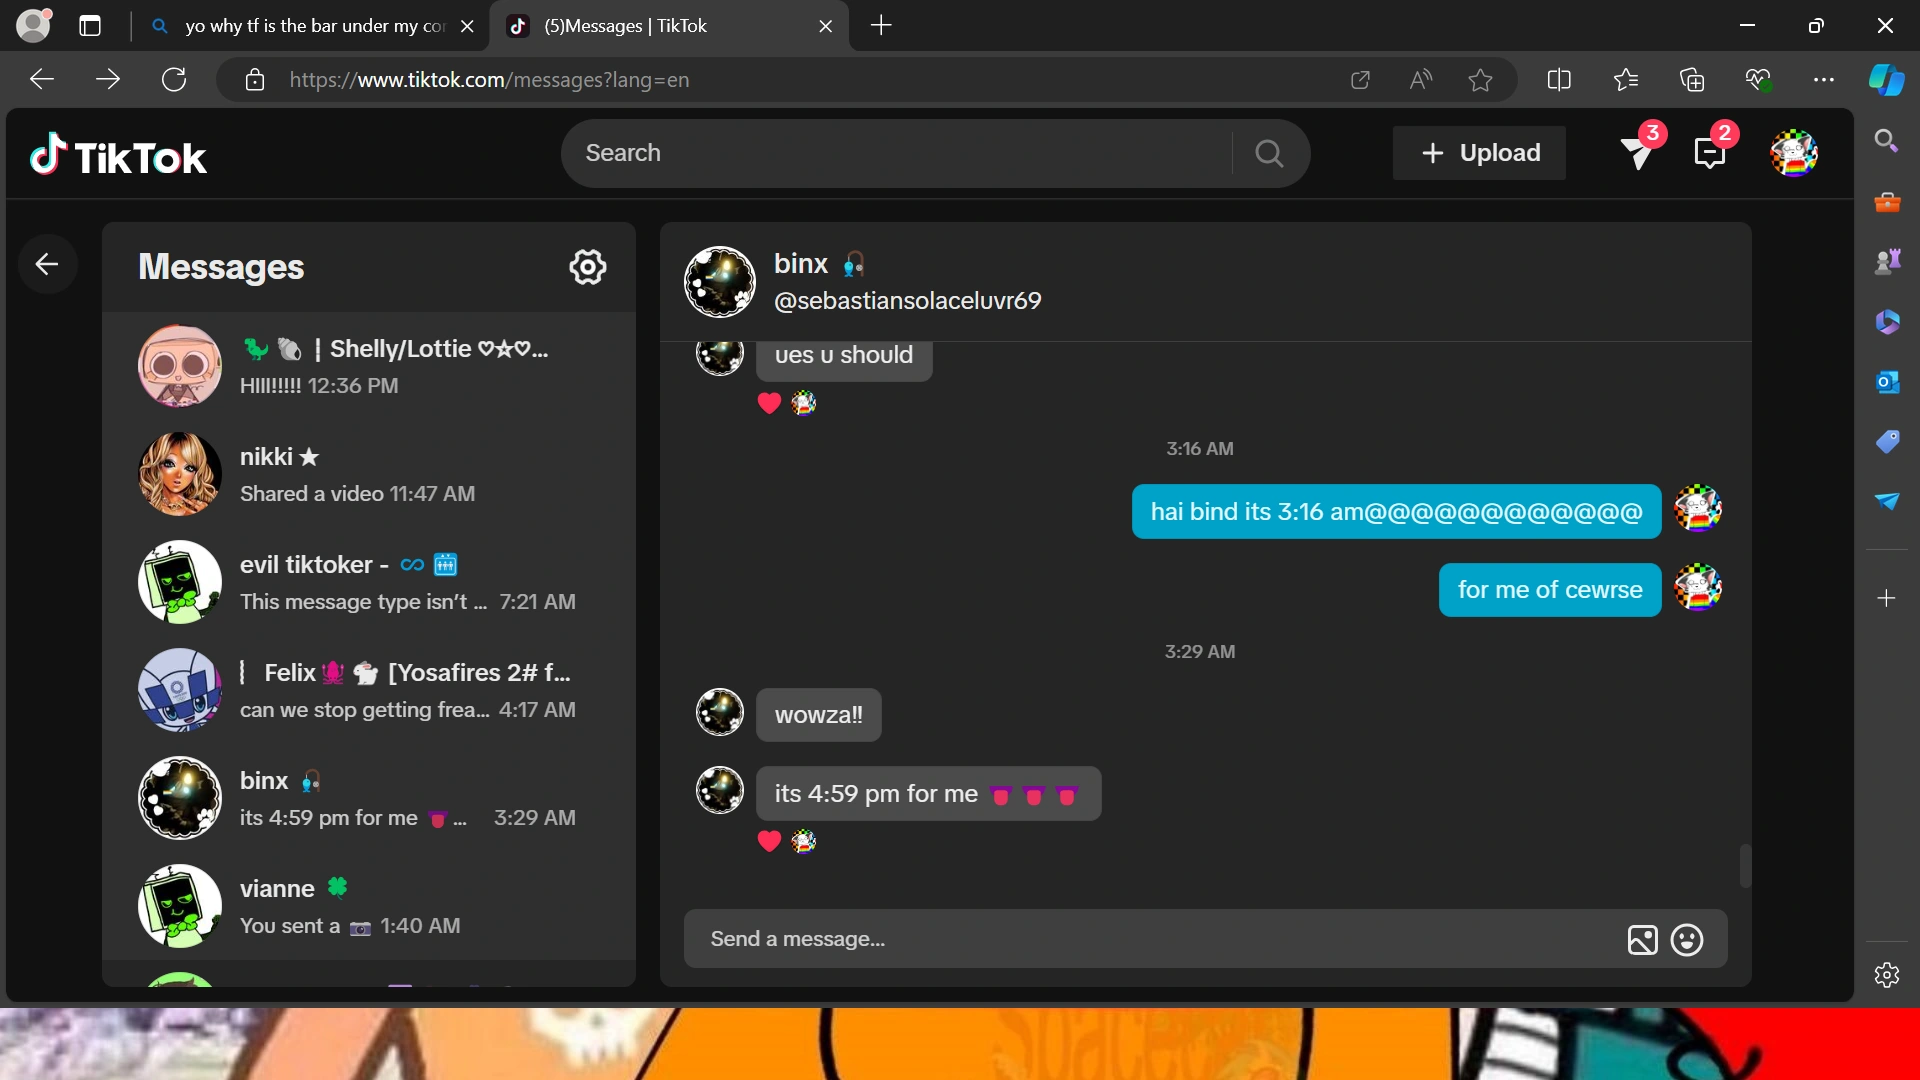Open the Messages settings gear
The width and height of the screenshot is (1920, 1080).
(x=588, y=267)
